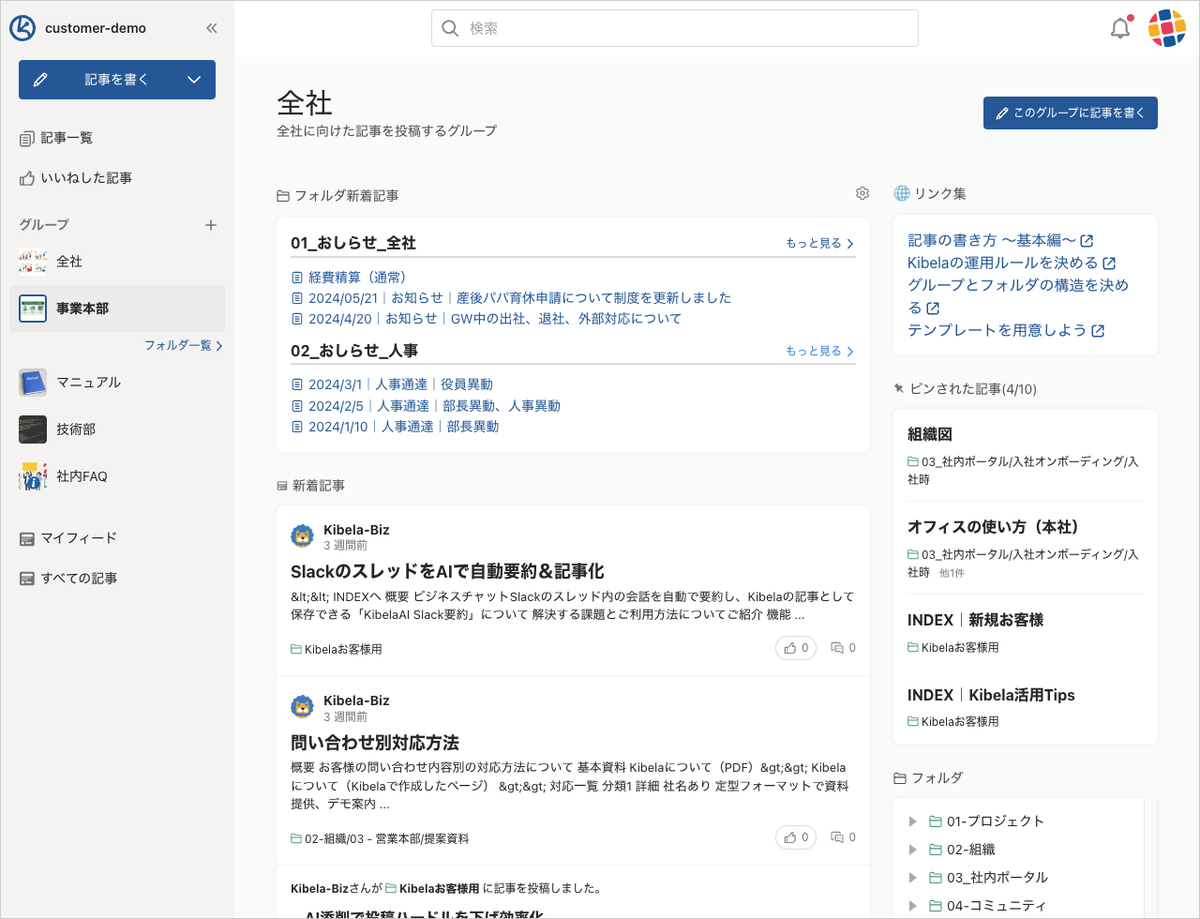Open pinned article 組織図
The image size is (1200, 919).
tap(930, 435)
